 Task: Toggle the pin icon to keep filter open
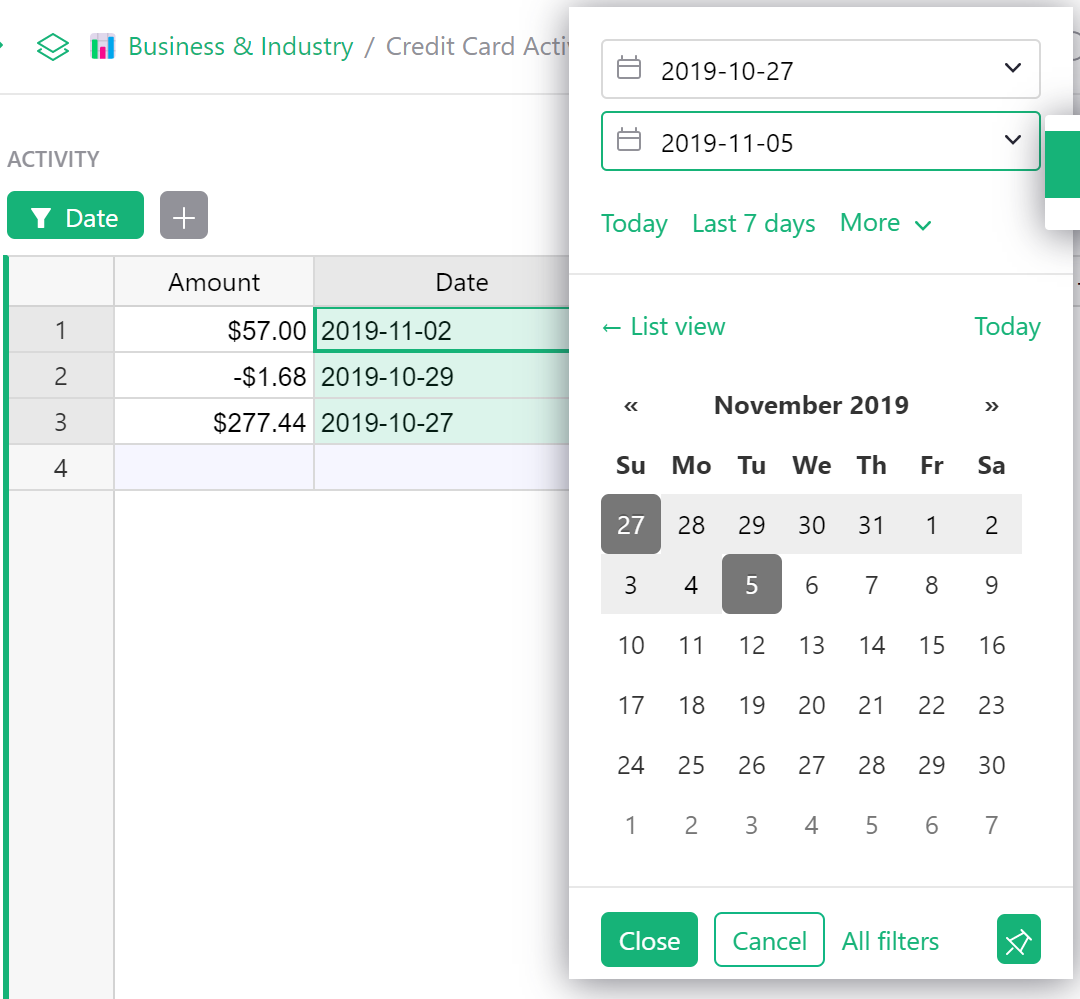click(x=1018, y=939)
